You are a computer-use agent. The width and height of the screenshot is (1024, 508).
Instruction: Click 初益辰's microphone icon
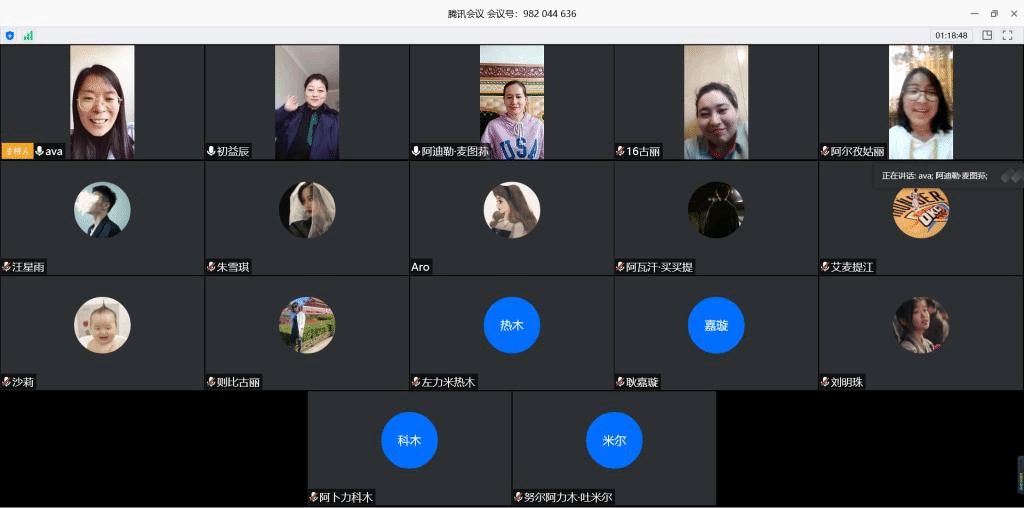click(x=211, y=151)
